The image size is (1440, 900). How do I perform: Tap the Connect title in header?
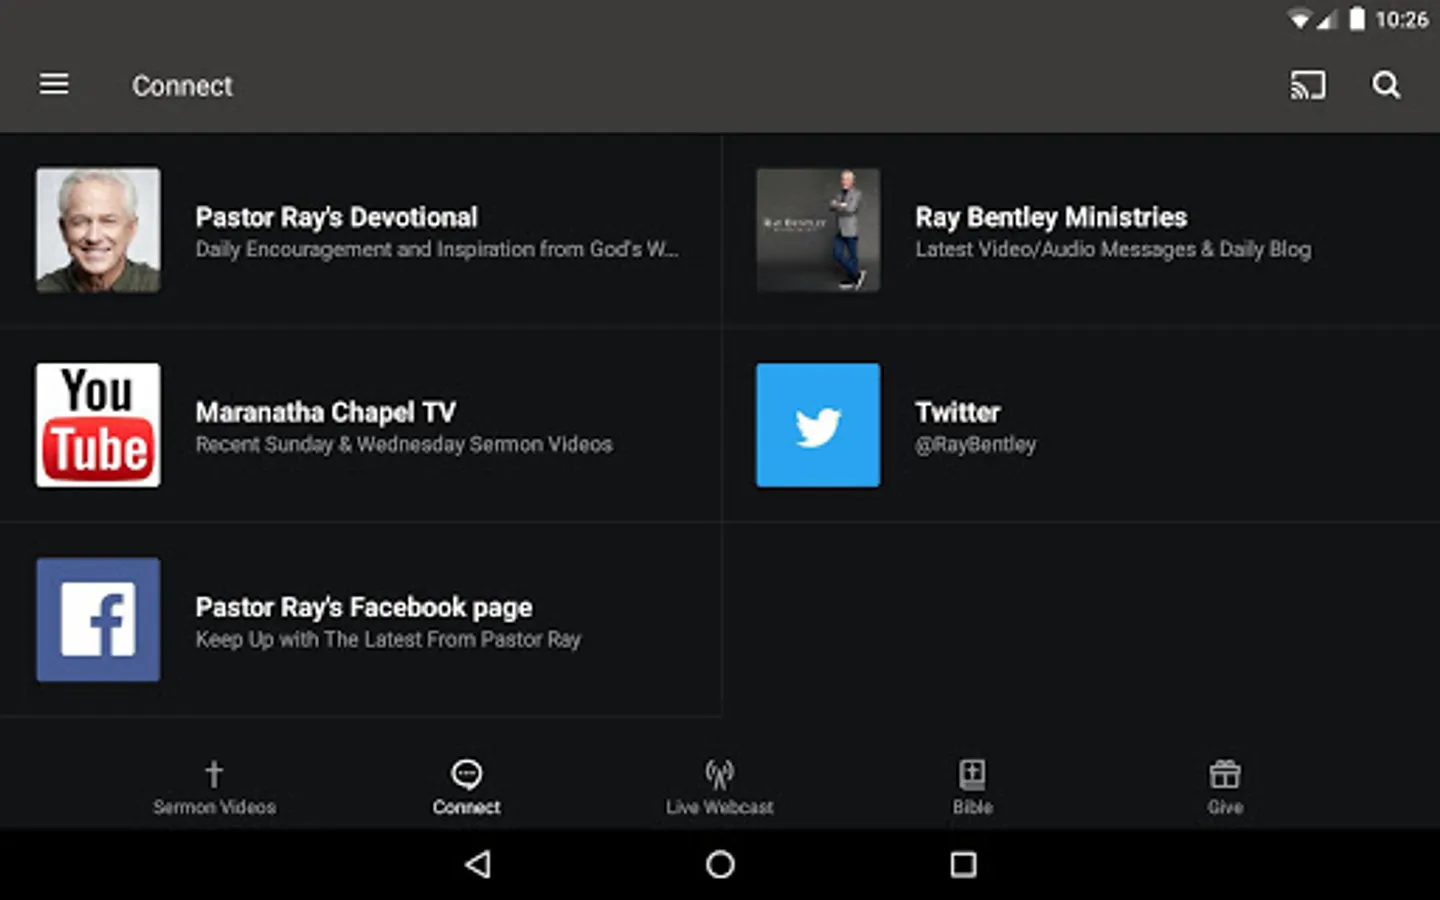tap(182, 86)
